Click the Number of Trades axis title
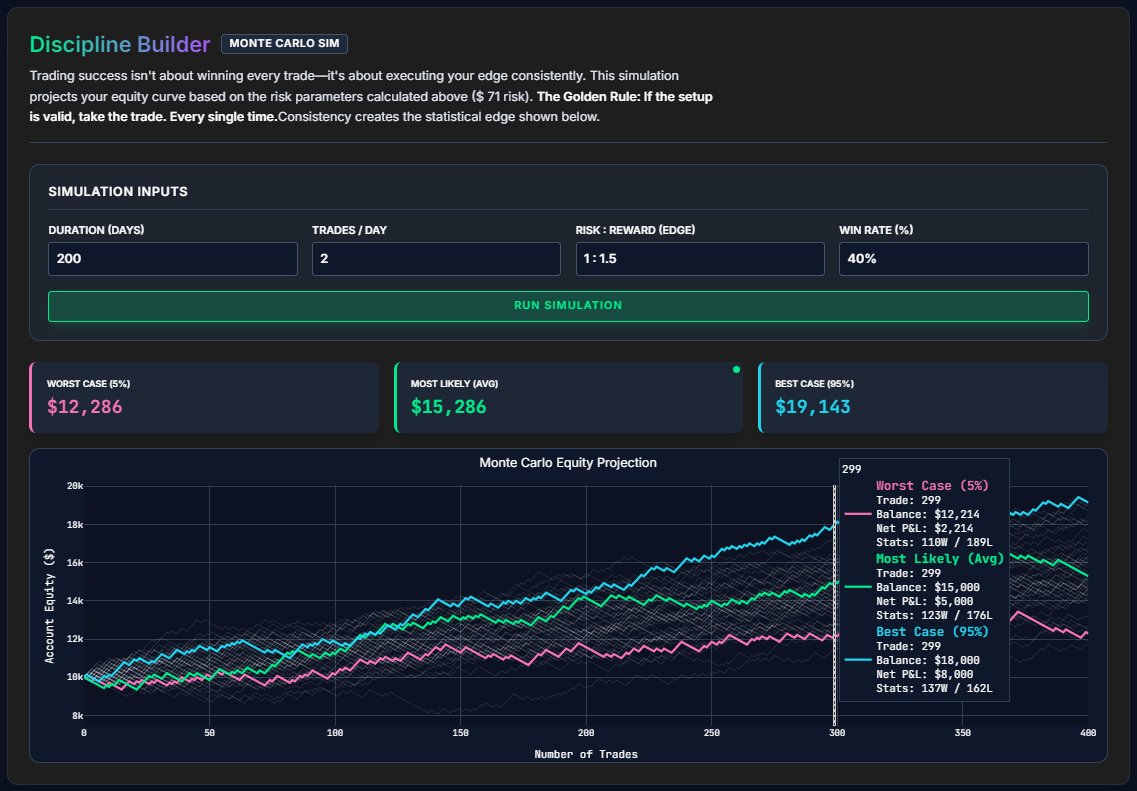 [586, 754]
